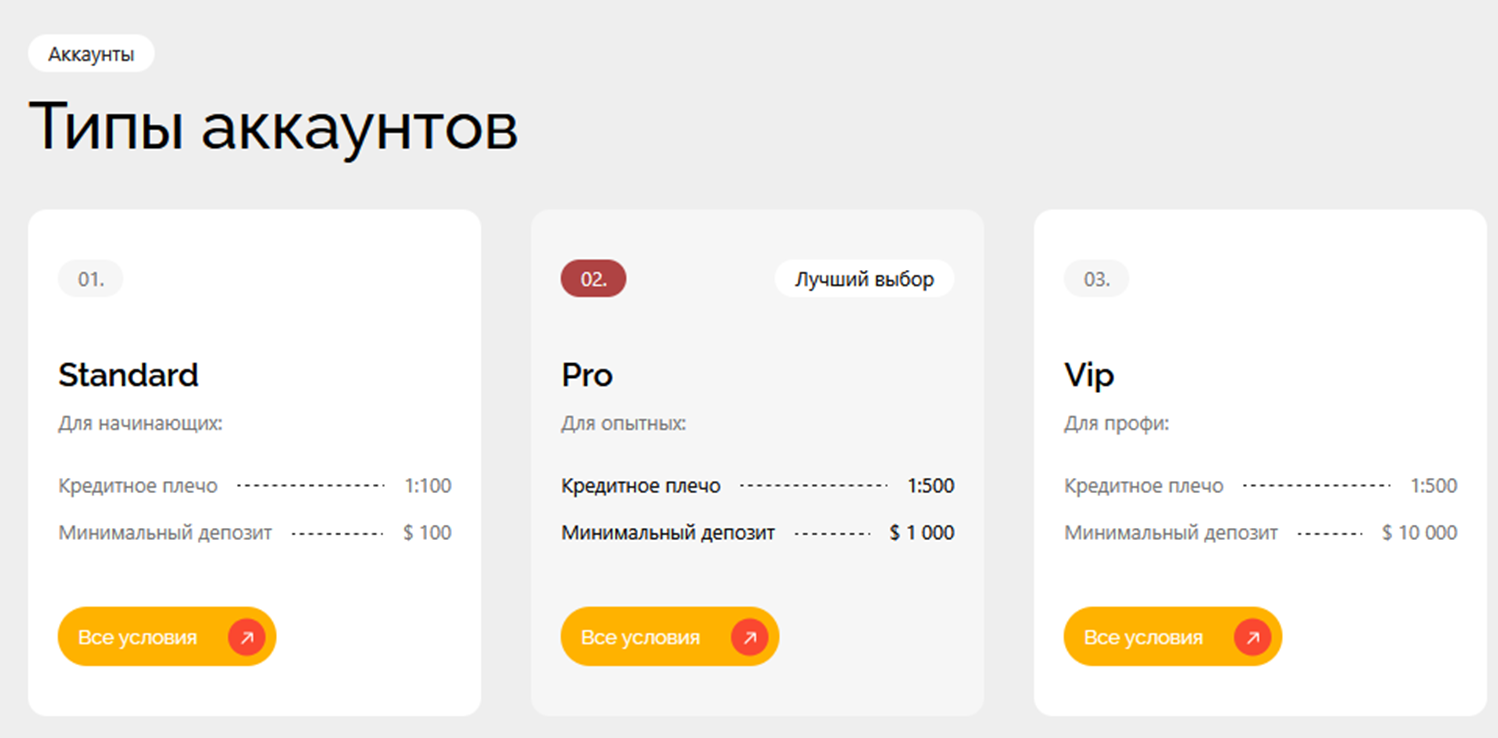Click the Standard account title

coord(128,375)
